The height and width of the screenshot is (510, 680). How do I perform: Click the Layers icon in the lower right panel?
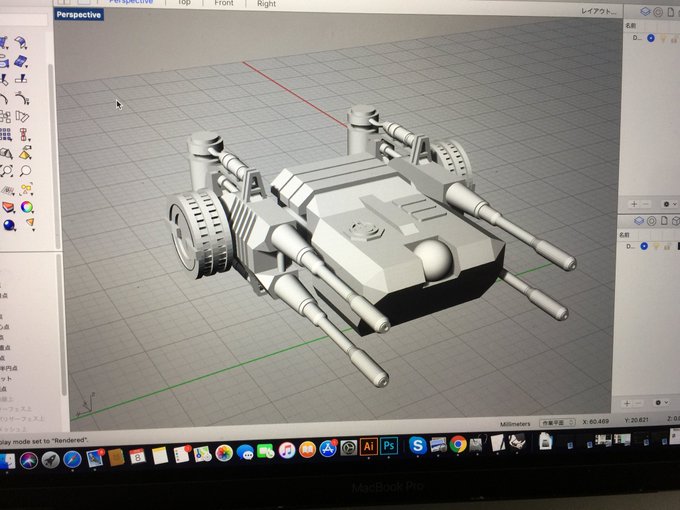point(639,221)
